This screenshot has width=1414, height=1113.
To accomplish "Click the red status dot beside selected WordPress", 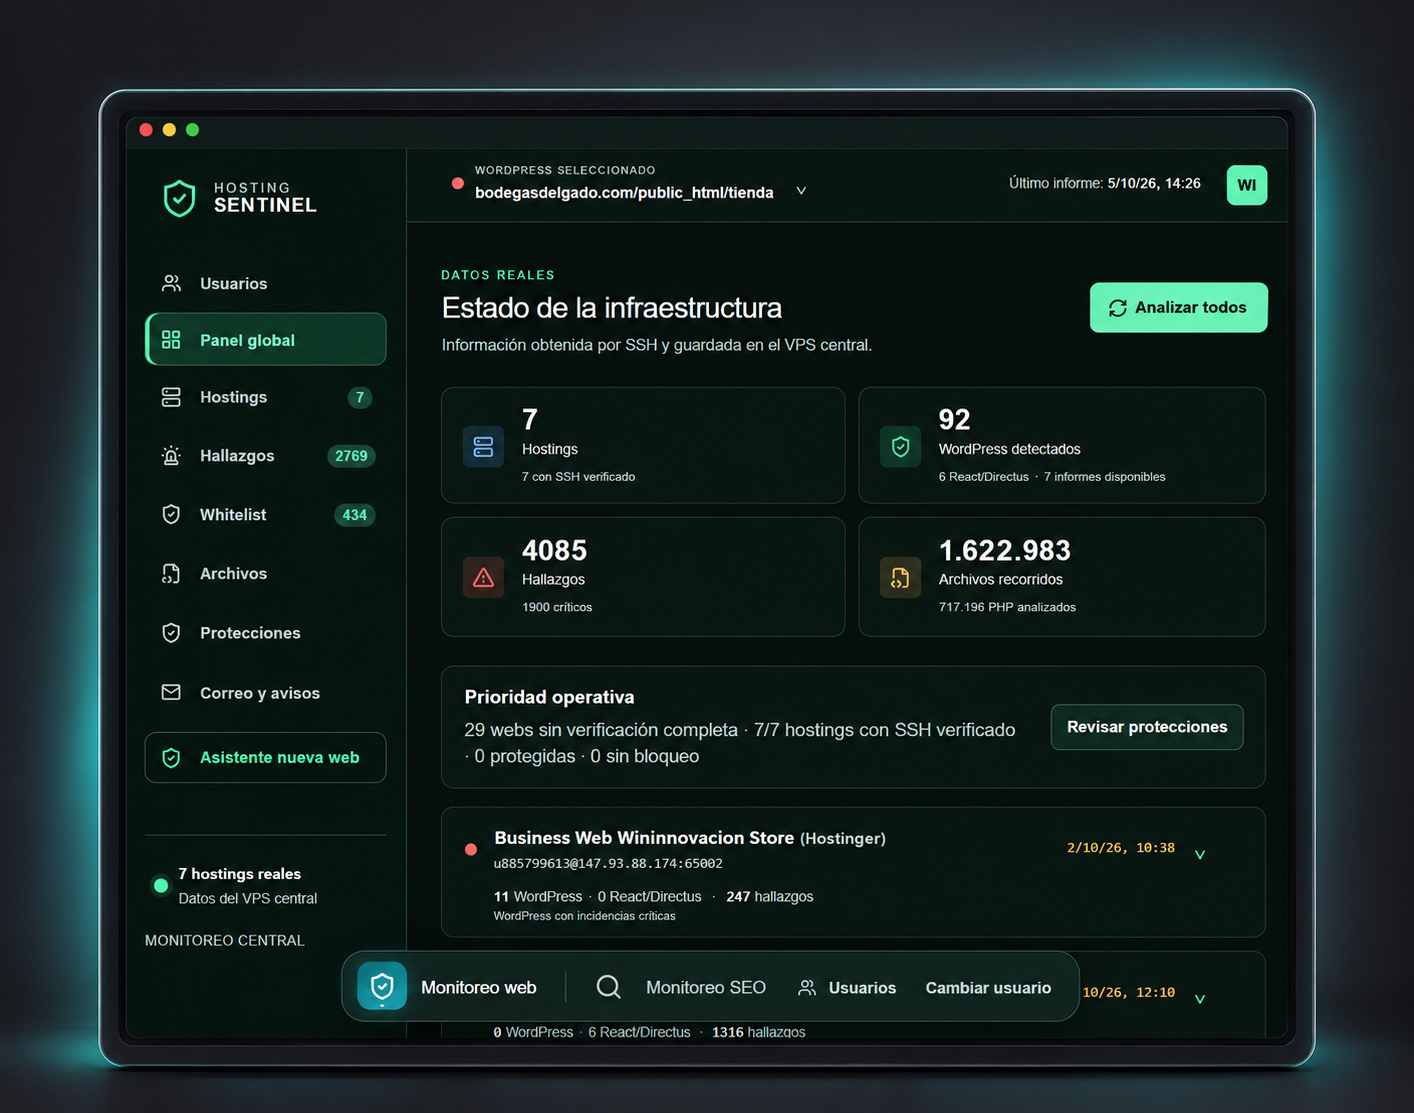I will tap(458, 183).
